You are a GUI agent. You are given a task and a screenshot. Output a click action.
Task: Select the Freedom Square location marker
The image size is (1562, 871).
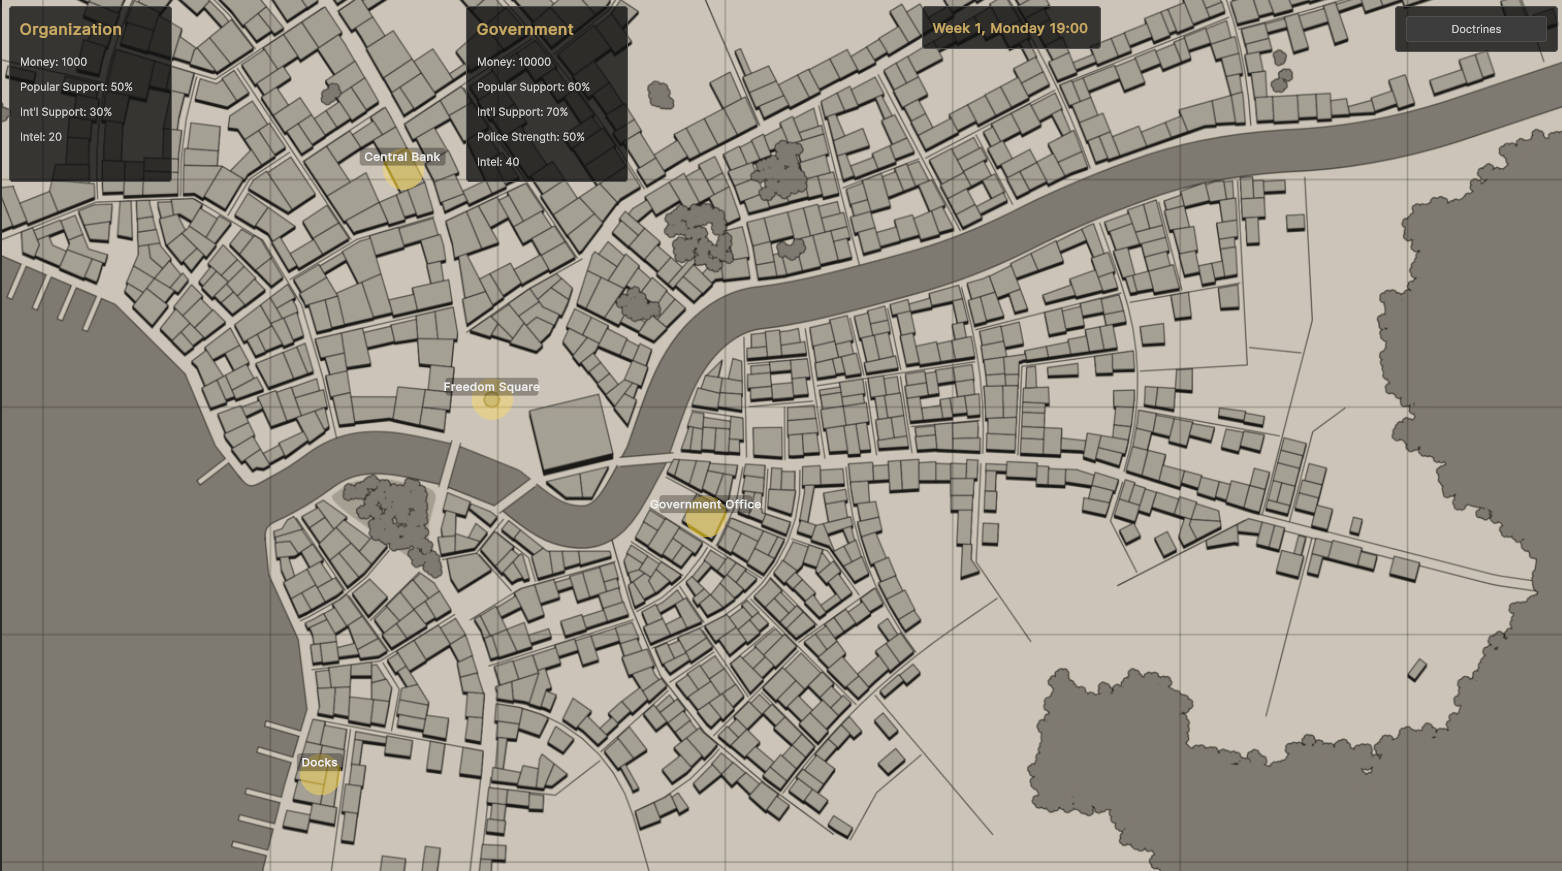coord(492,400)
